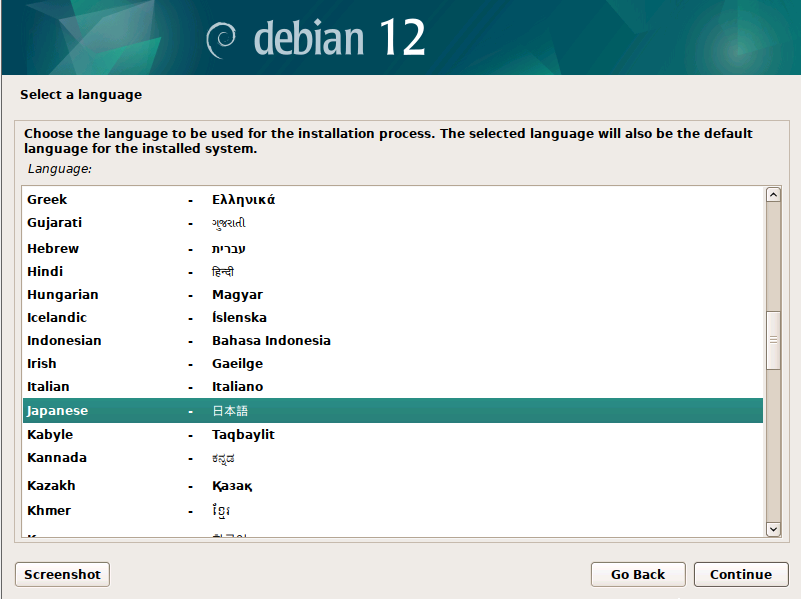Click scrollbar track above the thumb
This screenshot has height=599, width=801.
(x=773, y=256)
